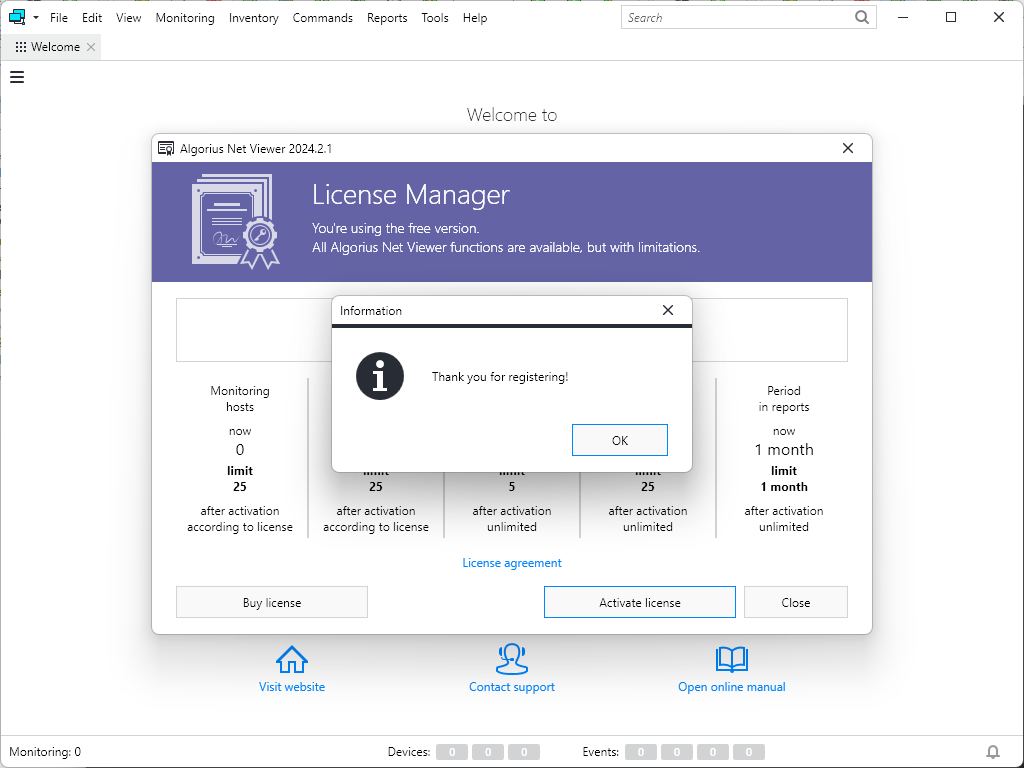Open the Inventory menu
Screen dimensions: 1024x768
[253, 18]
